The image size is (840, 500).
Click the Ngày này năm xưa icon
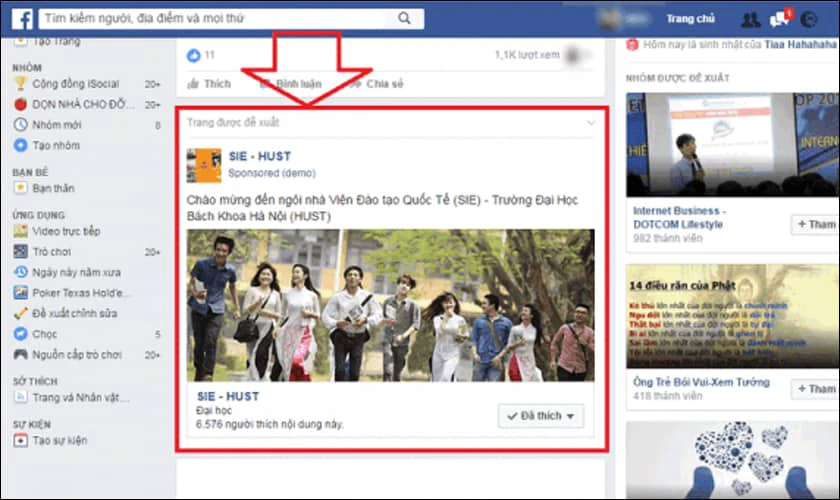20,272
